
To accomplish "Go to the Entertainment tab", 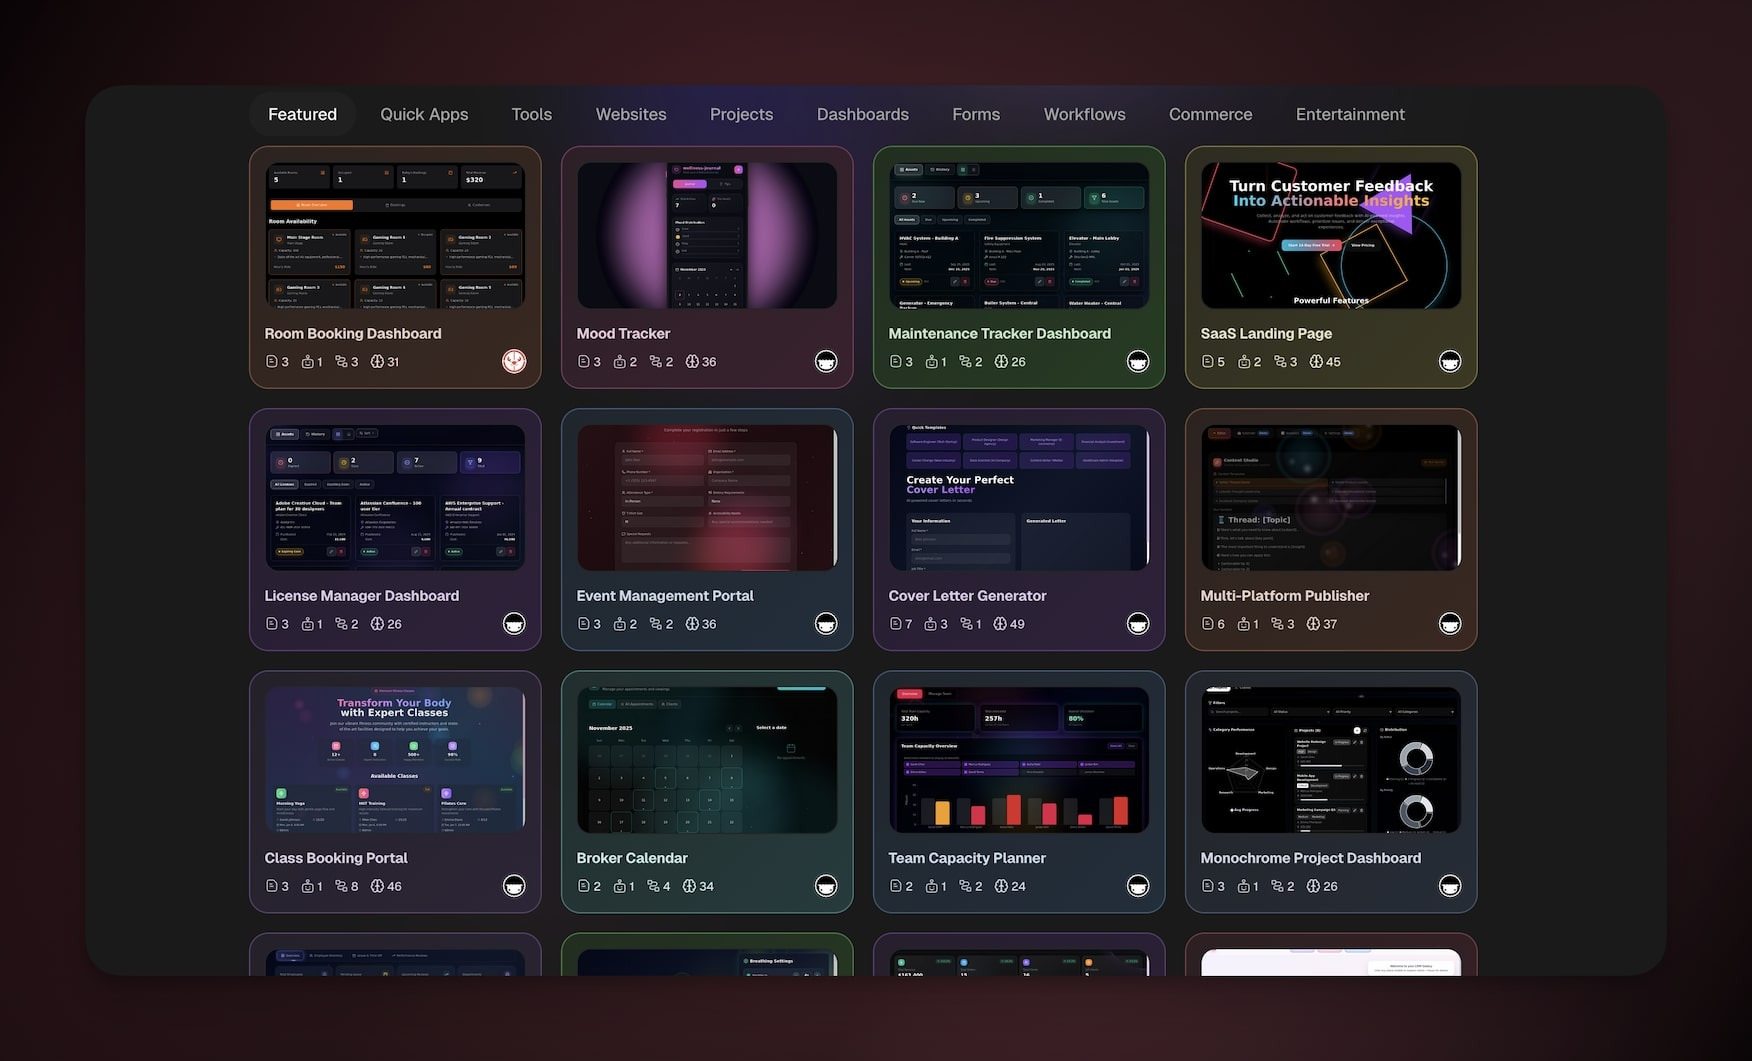I will point(1349,114).
